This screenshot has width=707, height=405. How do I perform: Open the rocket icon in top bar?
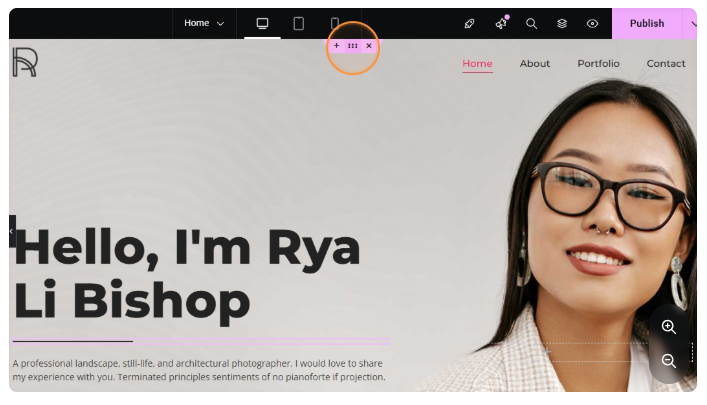coord(469,23)
